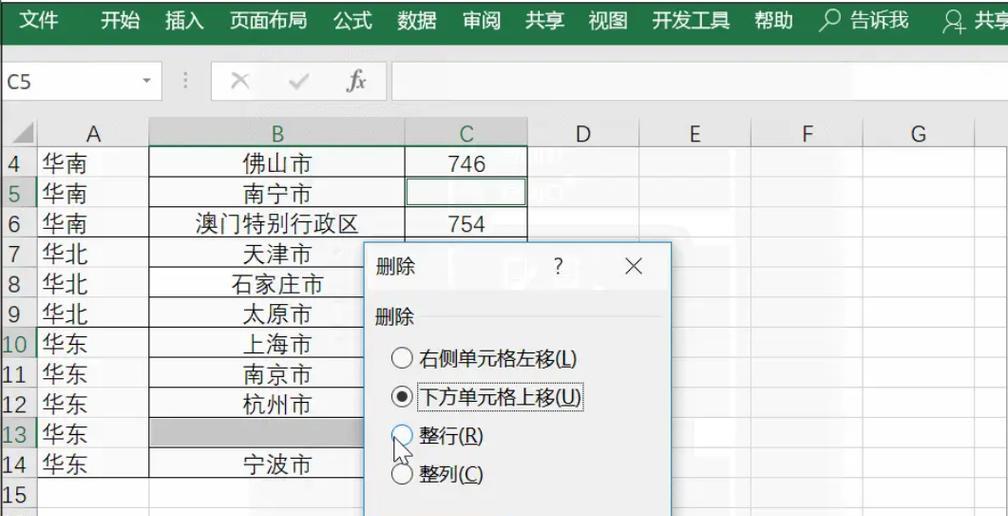Select column E header
This screenshot has width=1008, height=516.
click(694, 134)
